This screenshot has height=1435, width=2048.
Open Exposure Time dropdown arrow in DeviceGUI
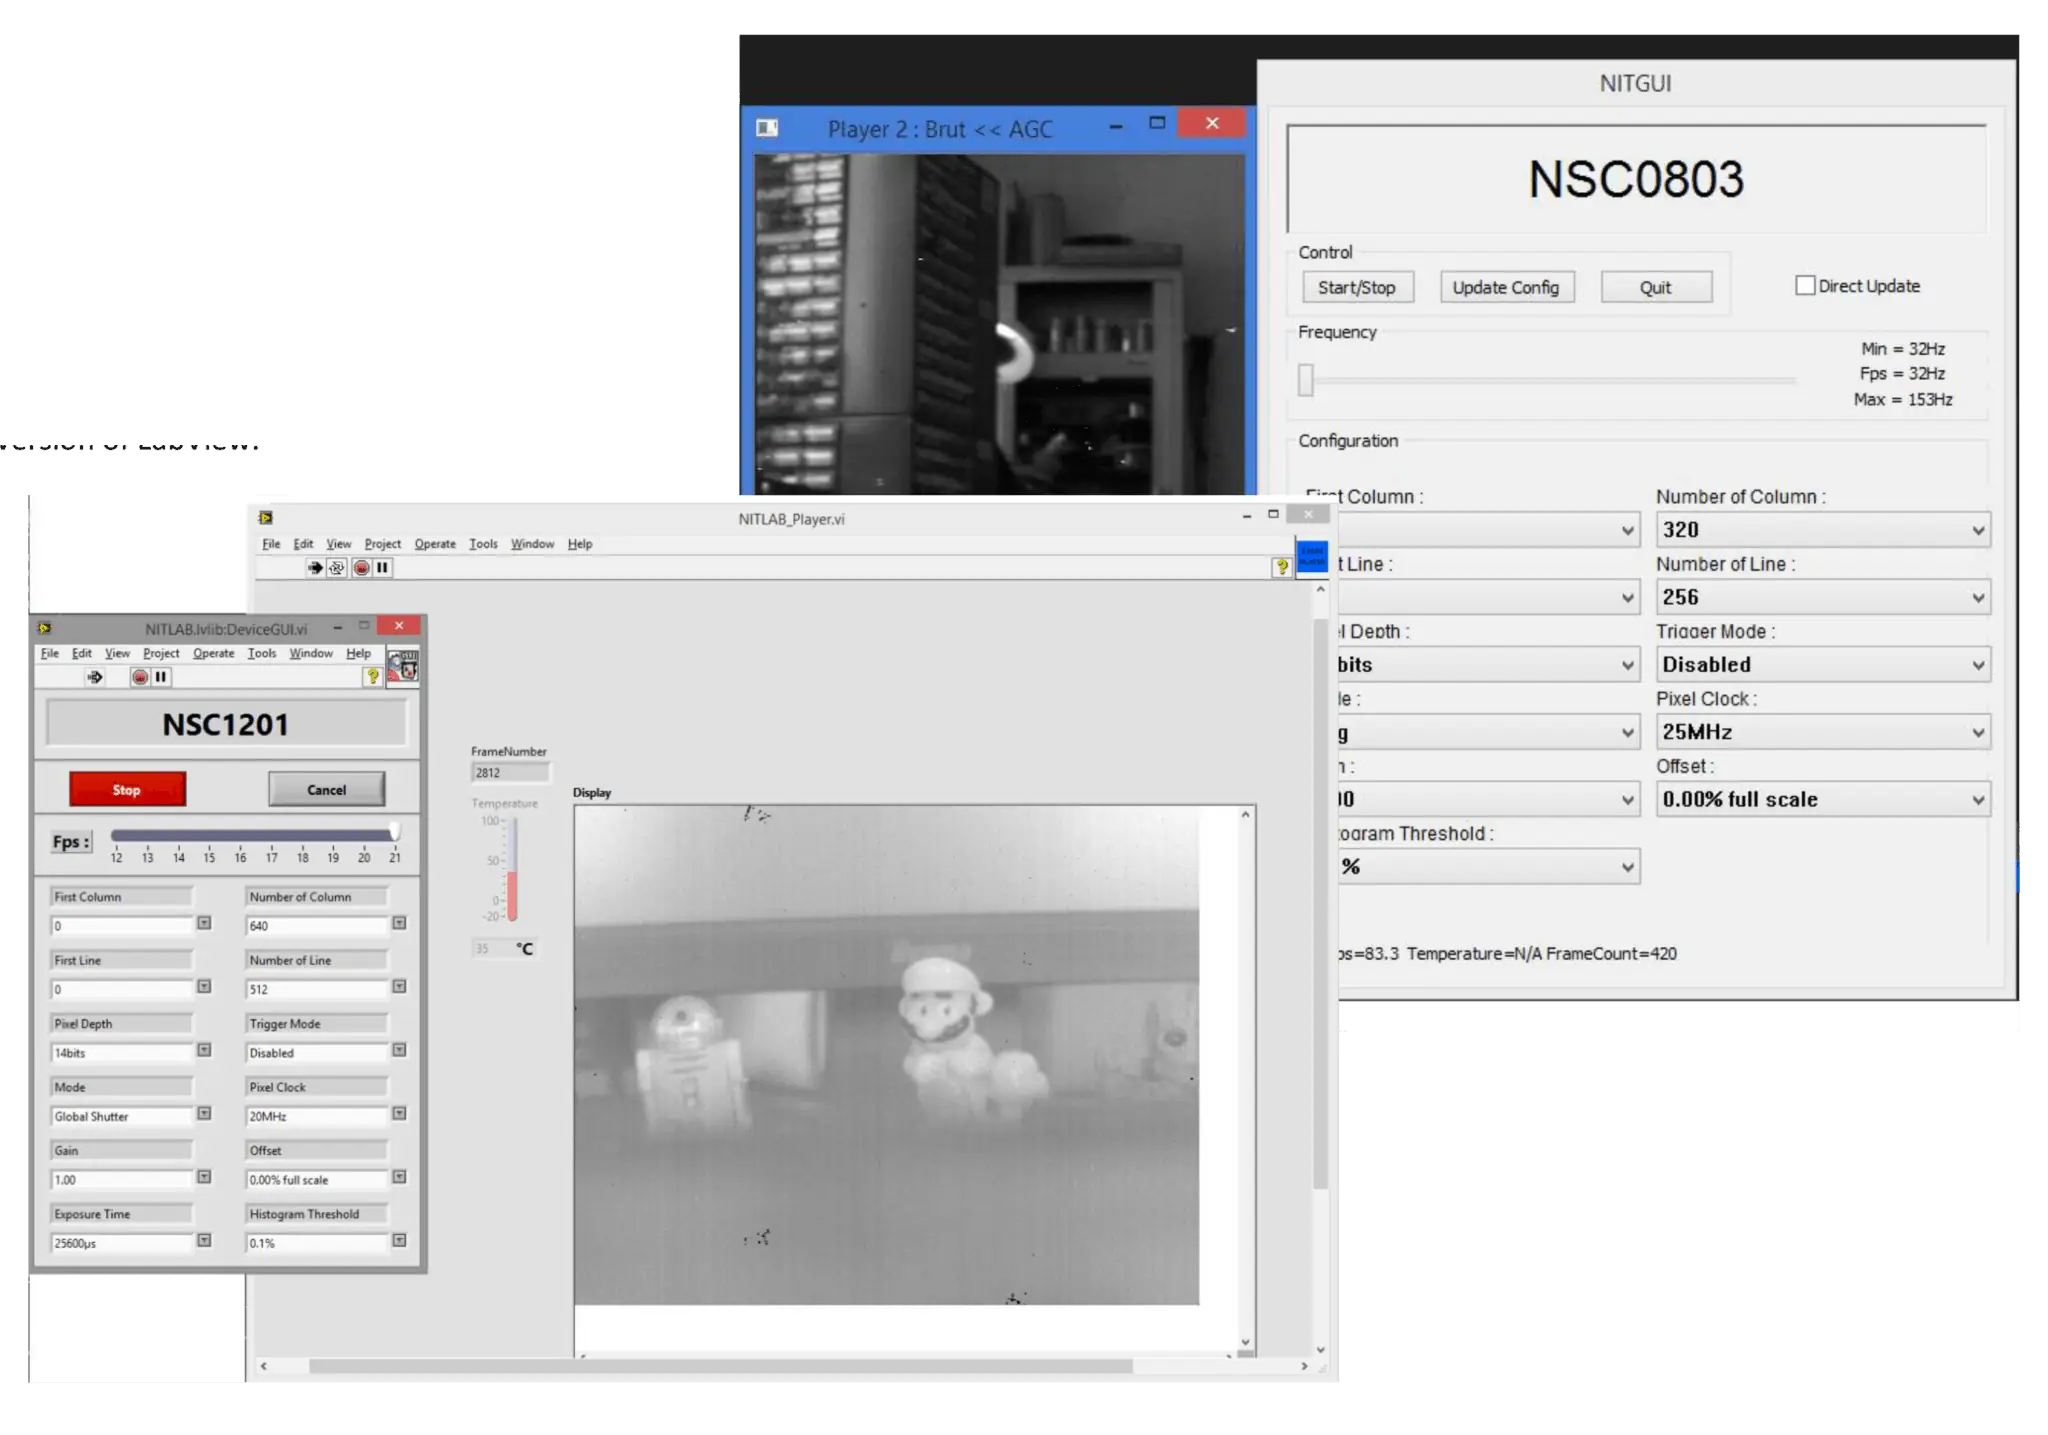click(x=204, y=1240)
